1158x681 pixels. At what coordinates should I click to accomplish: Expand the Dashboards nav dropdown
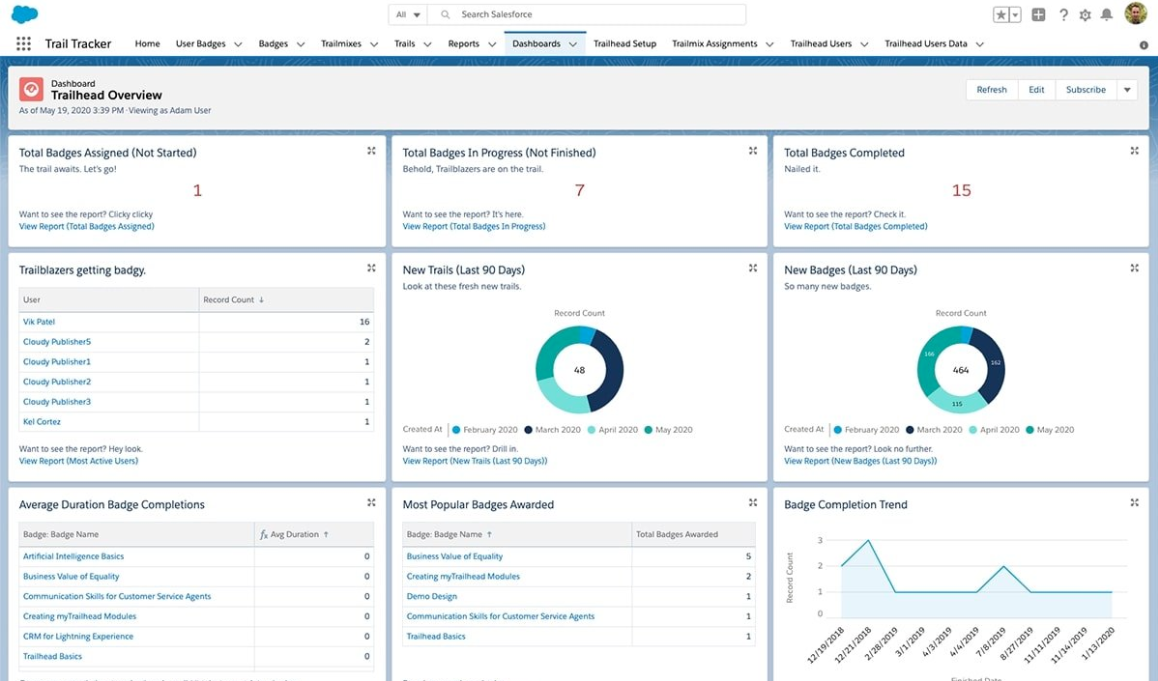(573, 44)
